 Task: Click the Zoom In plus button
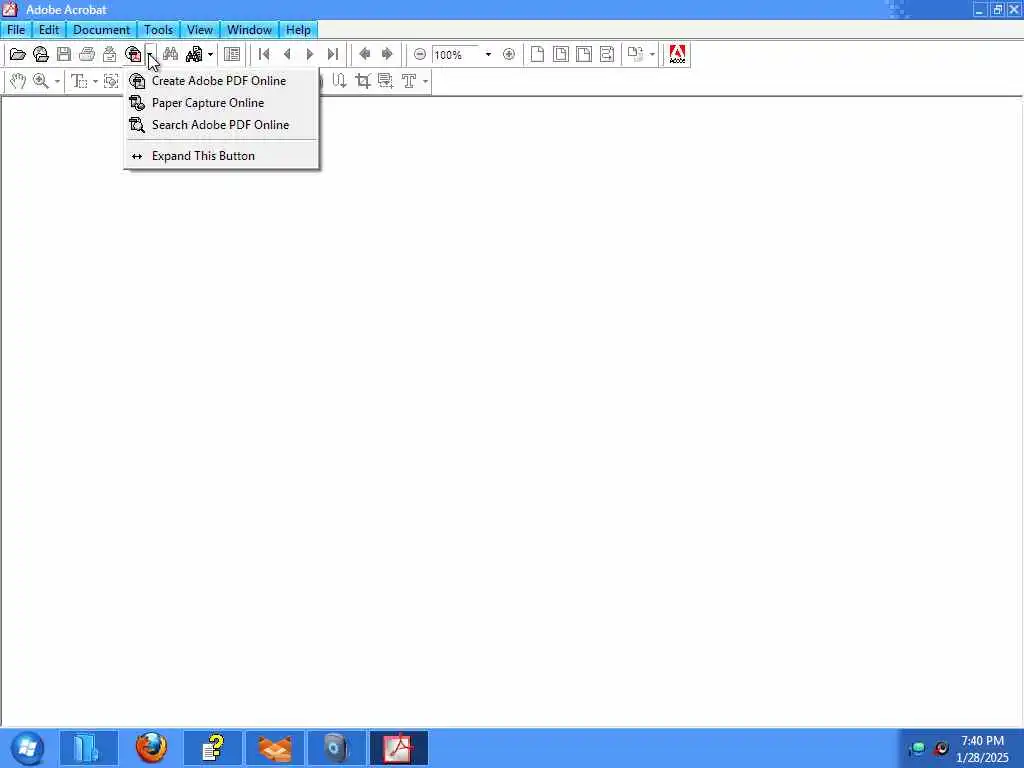click(x=509, y=55)
